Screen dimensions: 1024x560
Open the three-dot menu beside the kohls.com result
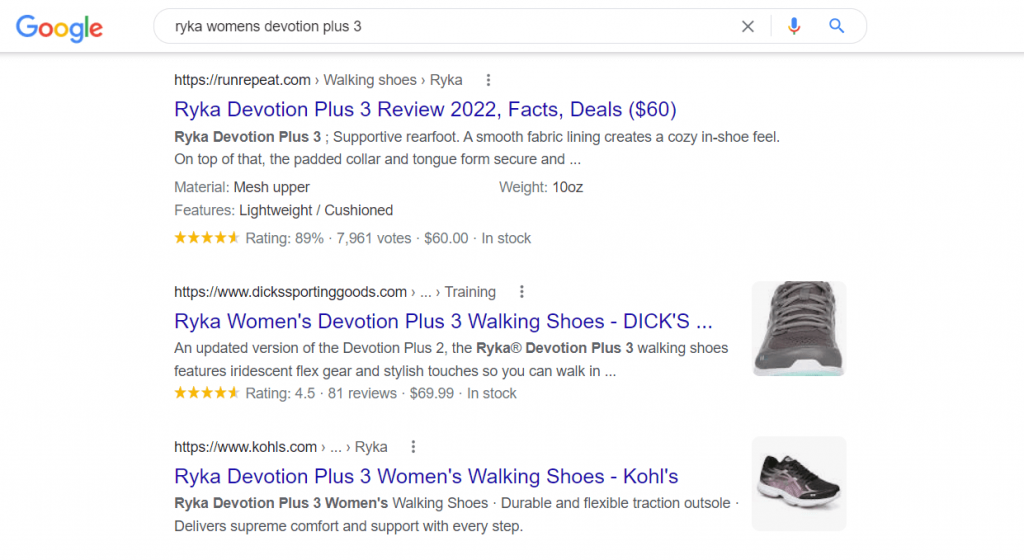pyautogui.click(x=413, y=446)
